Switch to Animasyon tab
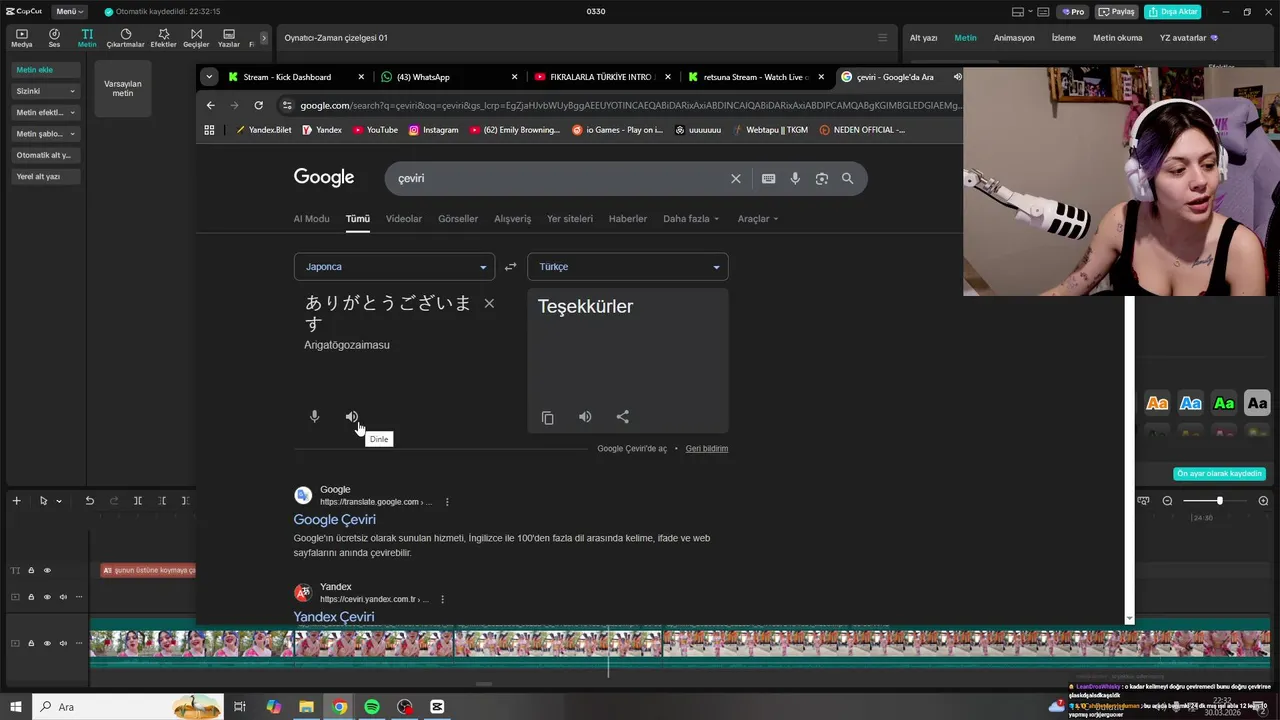The height and width of the screenshot is (720, 1280). pos(1014,38)
